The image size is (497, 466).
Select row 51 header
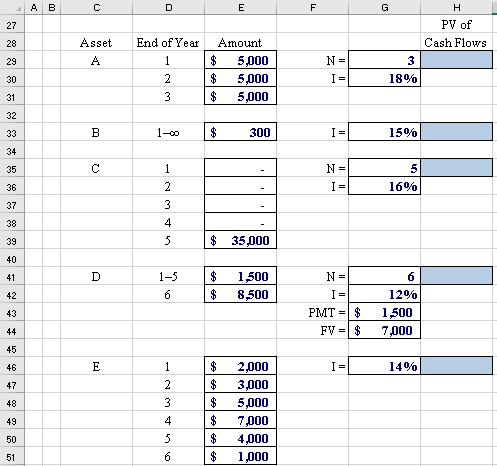click(x=12, y=457)
